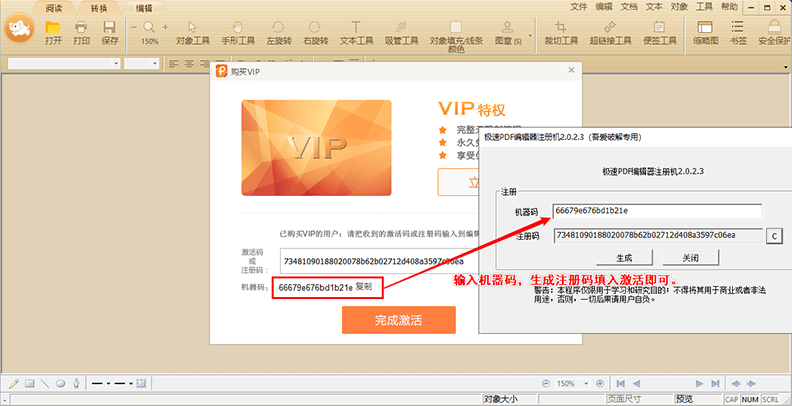Select the 文本工具 text tool
Viewport: 792px width, 406px height.
pos(355,32)
